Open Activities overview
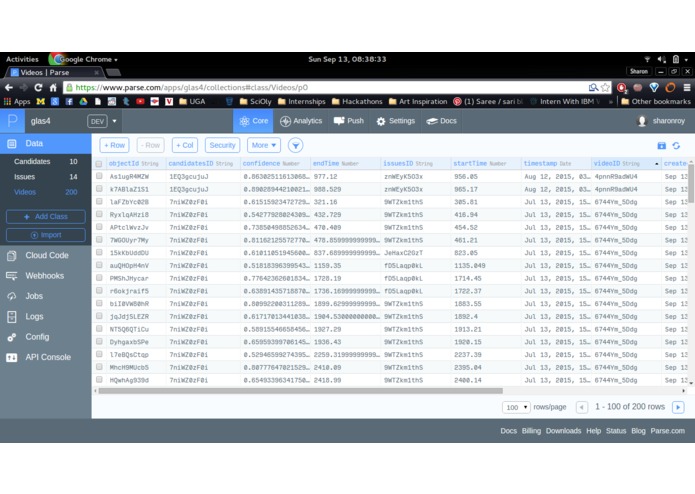 tap(22, 59)
